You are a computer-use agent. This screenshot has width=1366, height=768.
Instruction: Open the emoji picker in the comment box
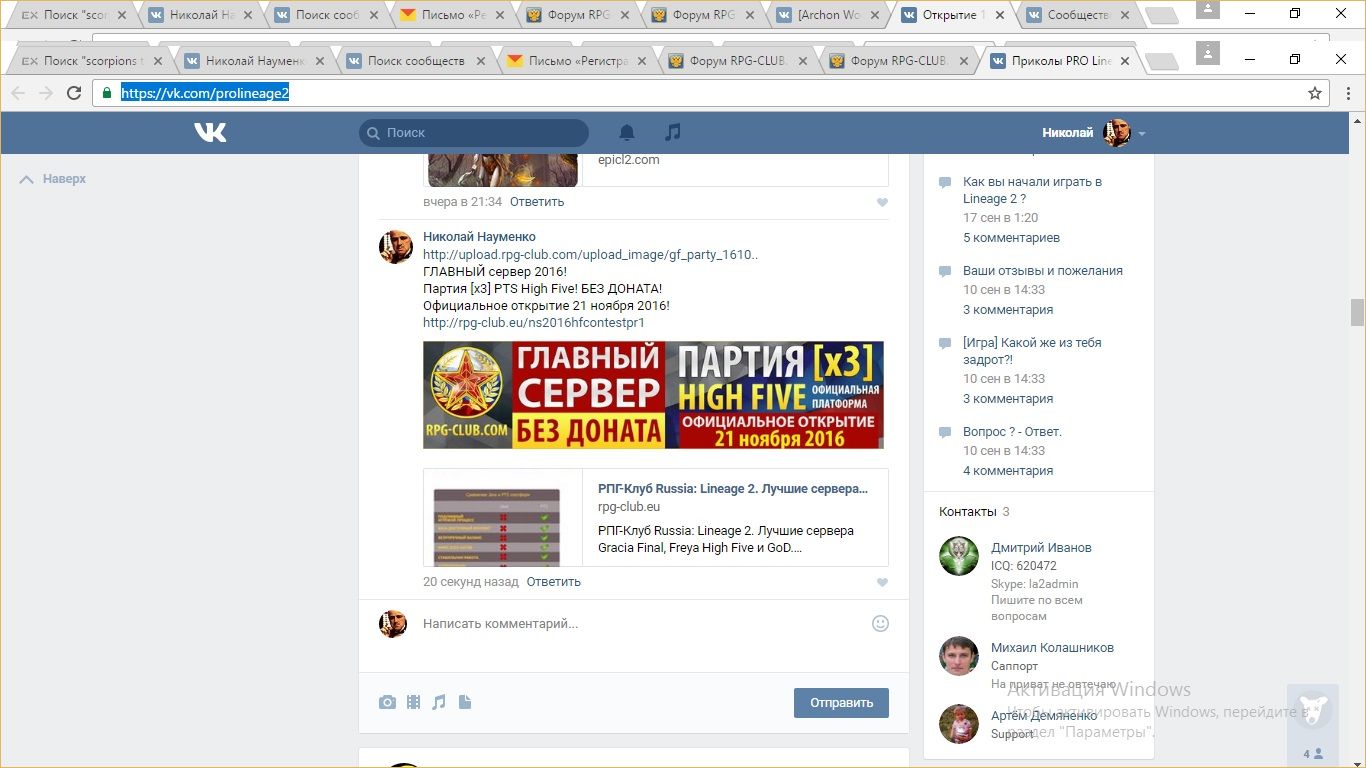coord(880,623)
